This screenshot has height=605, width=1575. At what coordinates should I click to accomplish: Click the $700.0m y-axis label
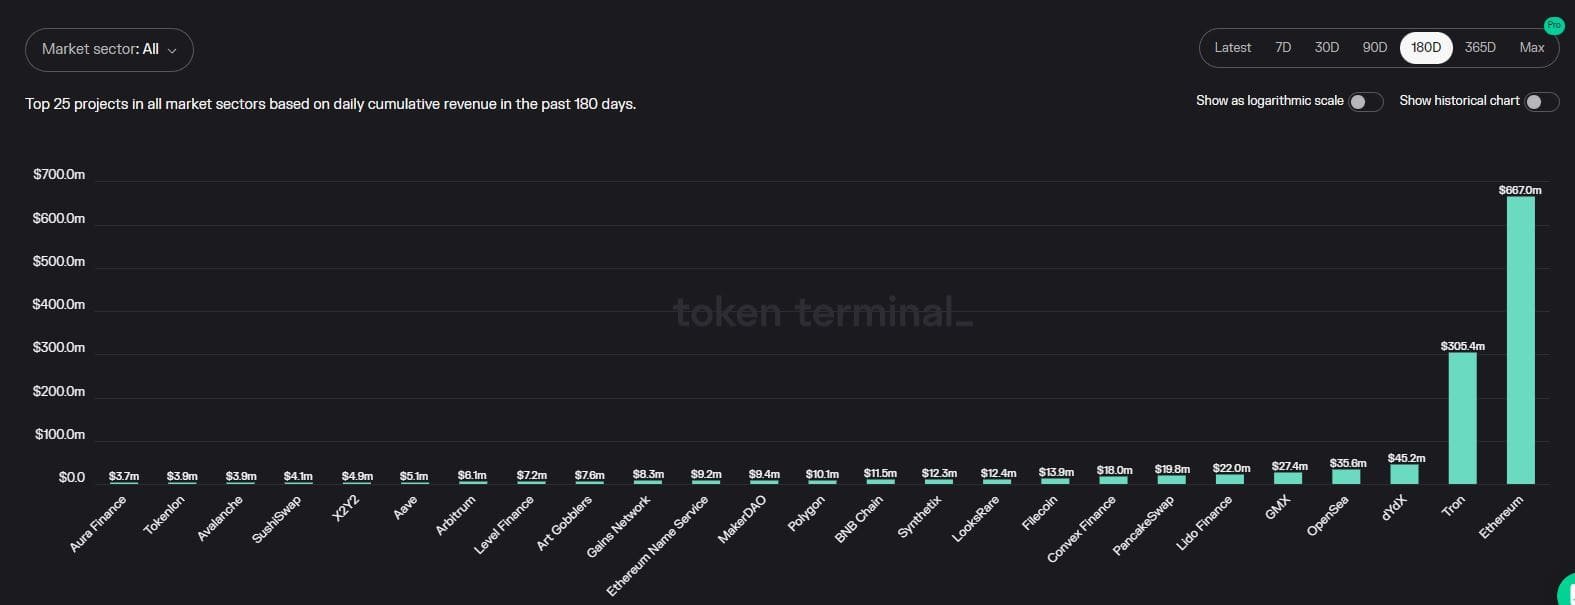pos(58,174)
